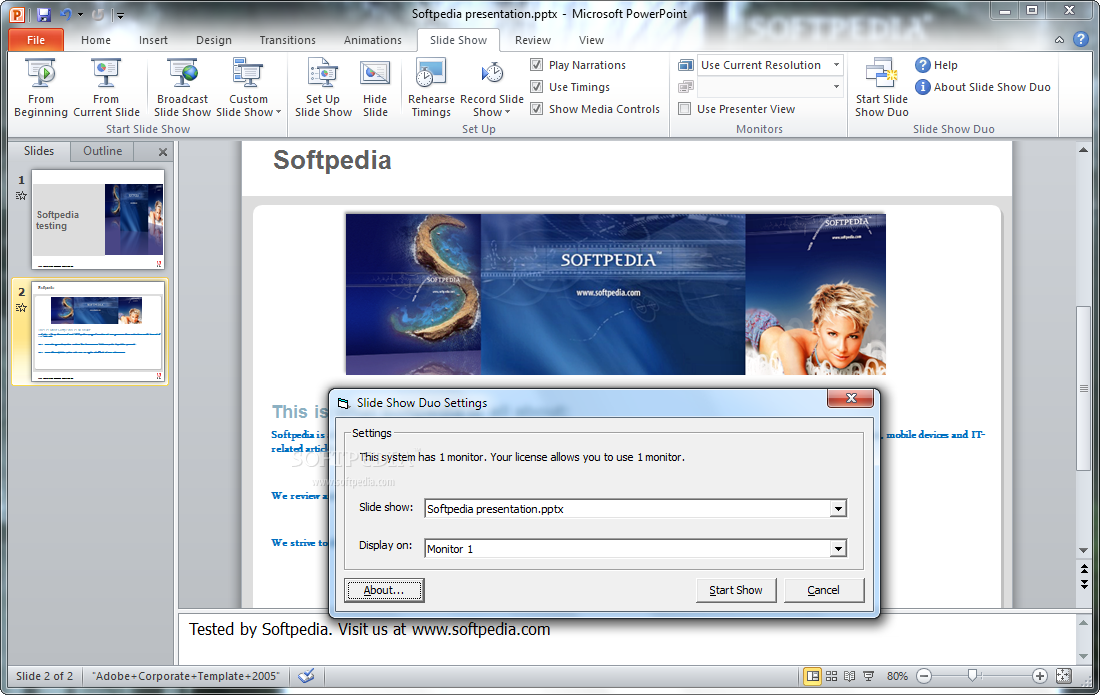Undo the last action in toolbar
1100x695 pixels.
click(66, 14)
